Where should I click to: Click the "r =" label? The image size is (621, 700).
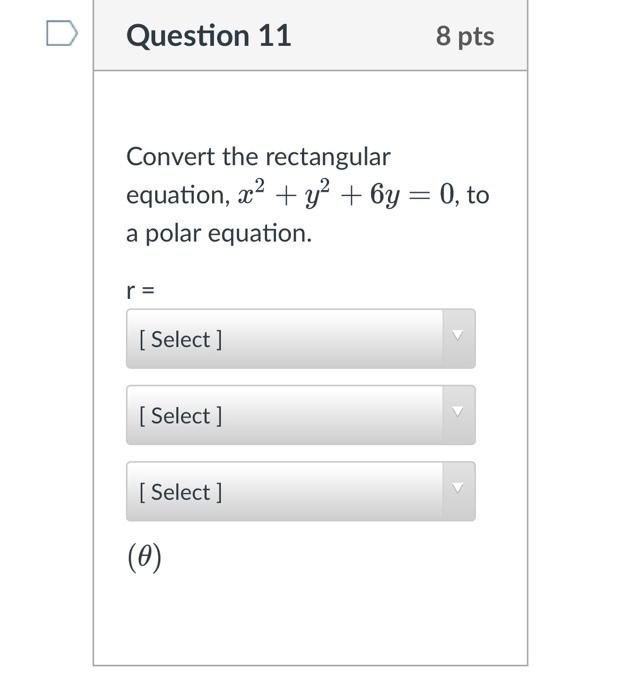[140, 290]
